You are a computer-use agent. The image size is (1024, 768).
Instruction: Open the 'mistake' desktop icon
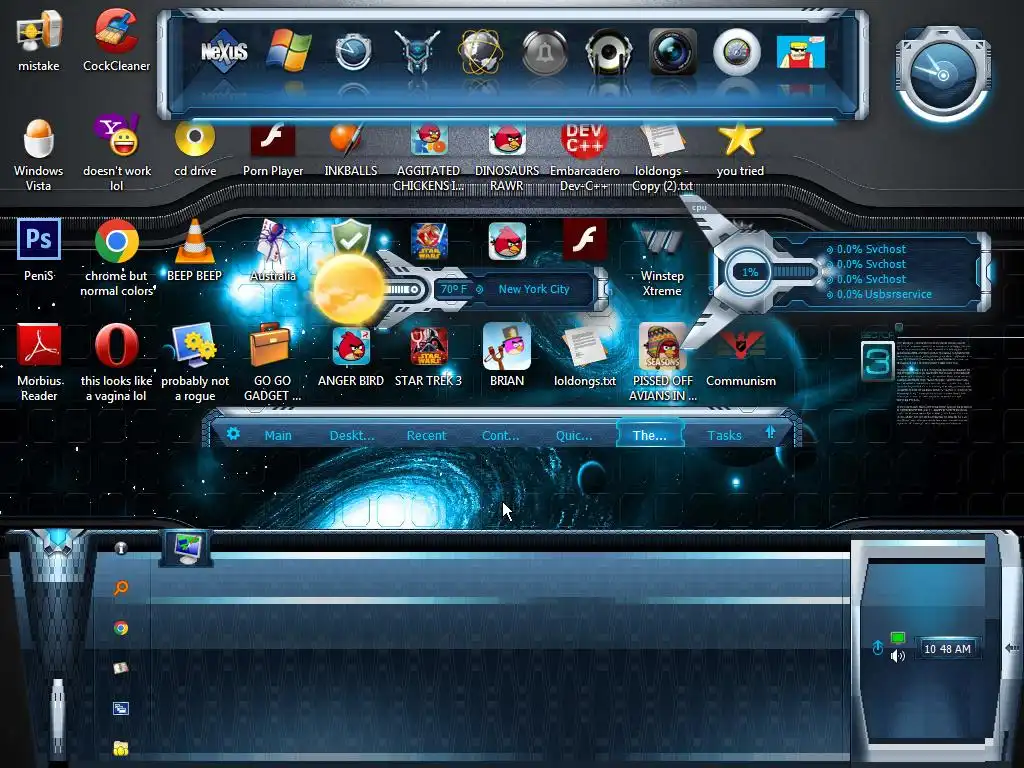point(39,40)
